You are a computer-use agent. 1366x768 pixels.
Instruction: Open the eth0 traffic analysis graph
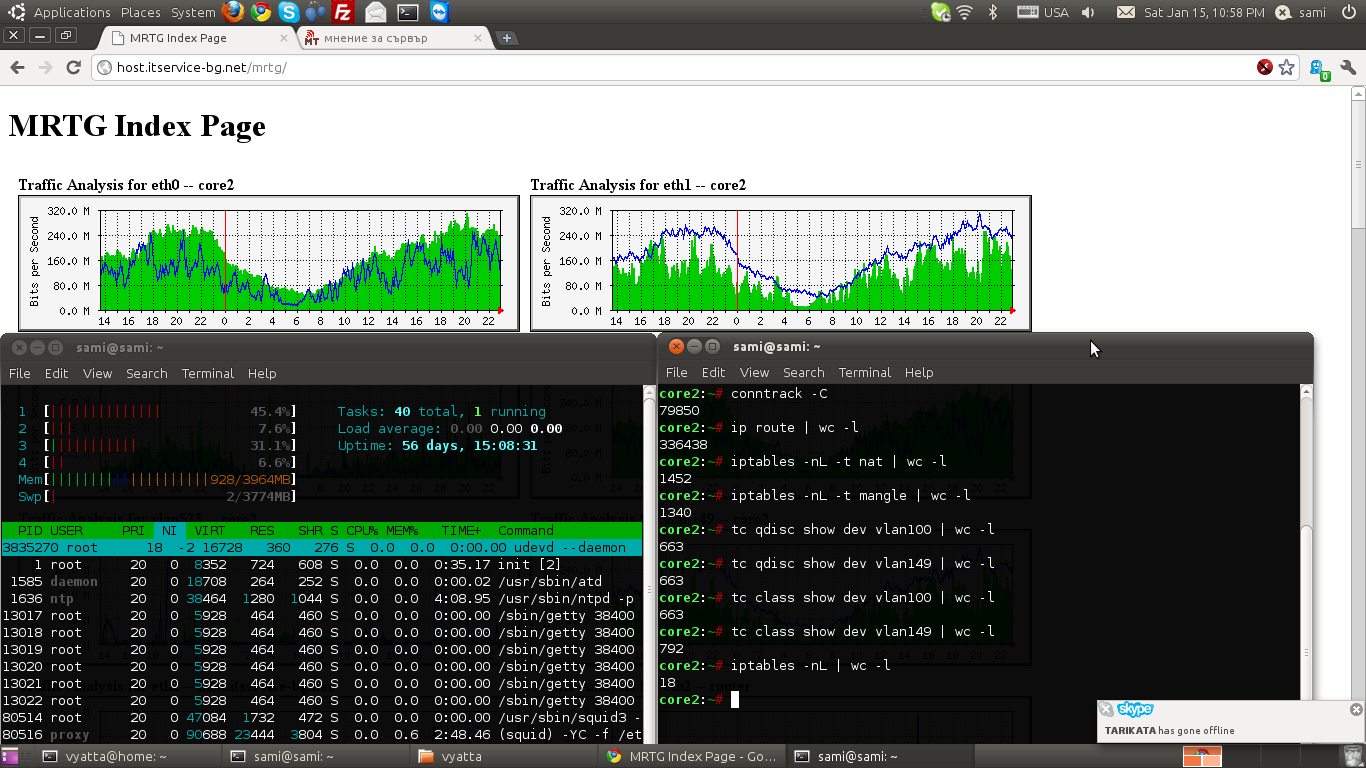coord(269,263)
